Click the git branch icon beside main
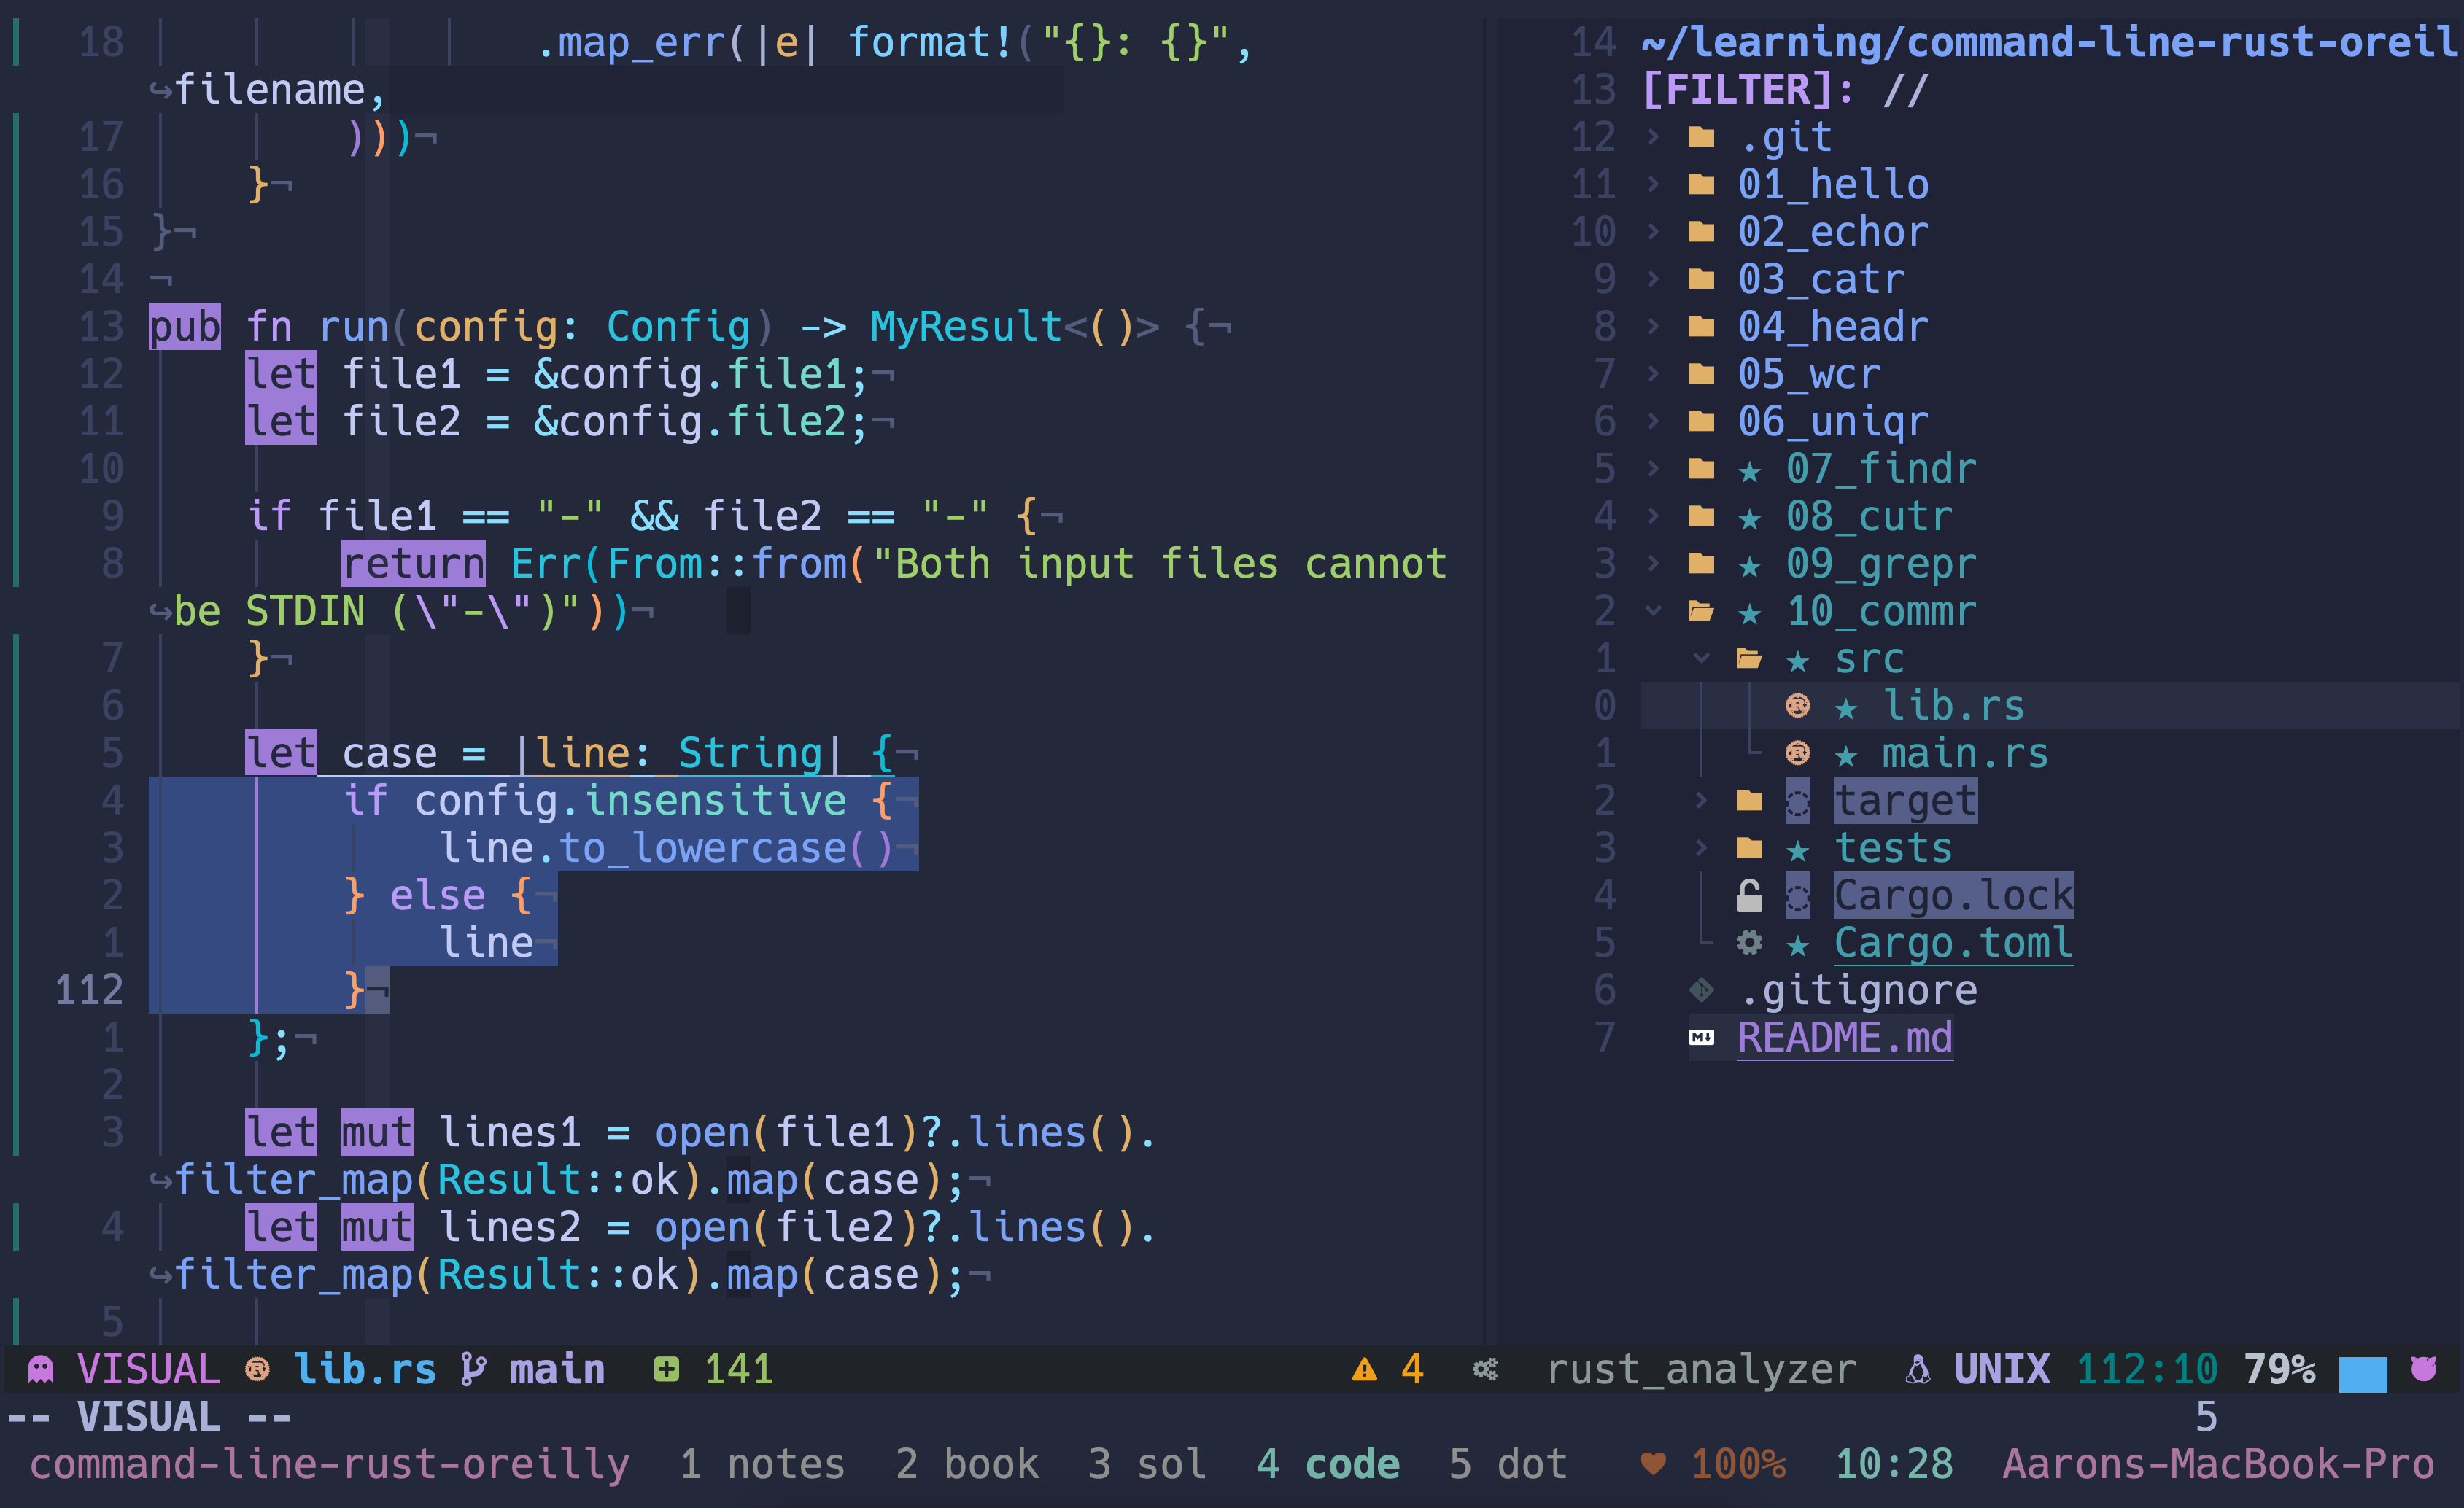The width and height of the screenshot is (2464, 1508). pyautogui.click(x=473, y=1369)
